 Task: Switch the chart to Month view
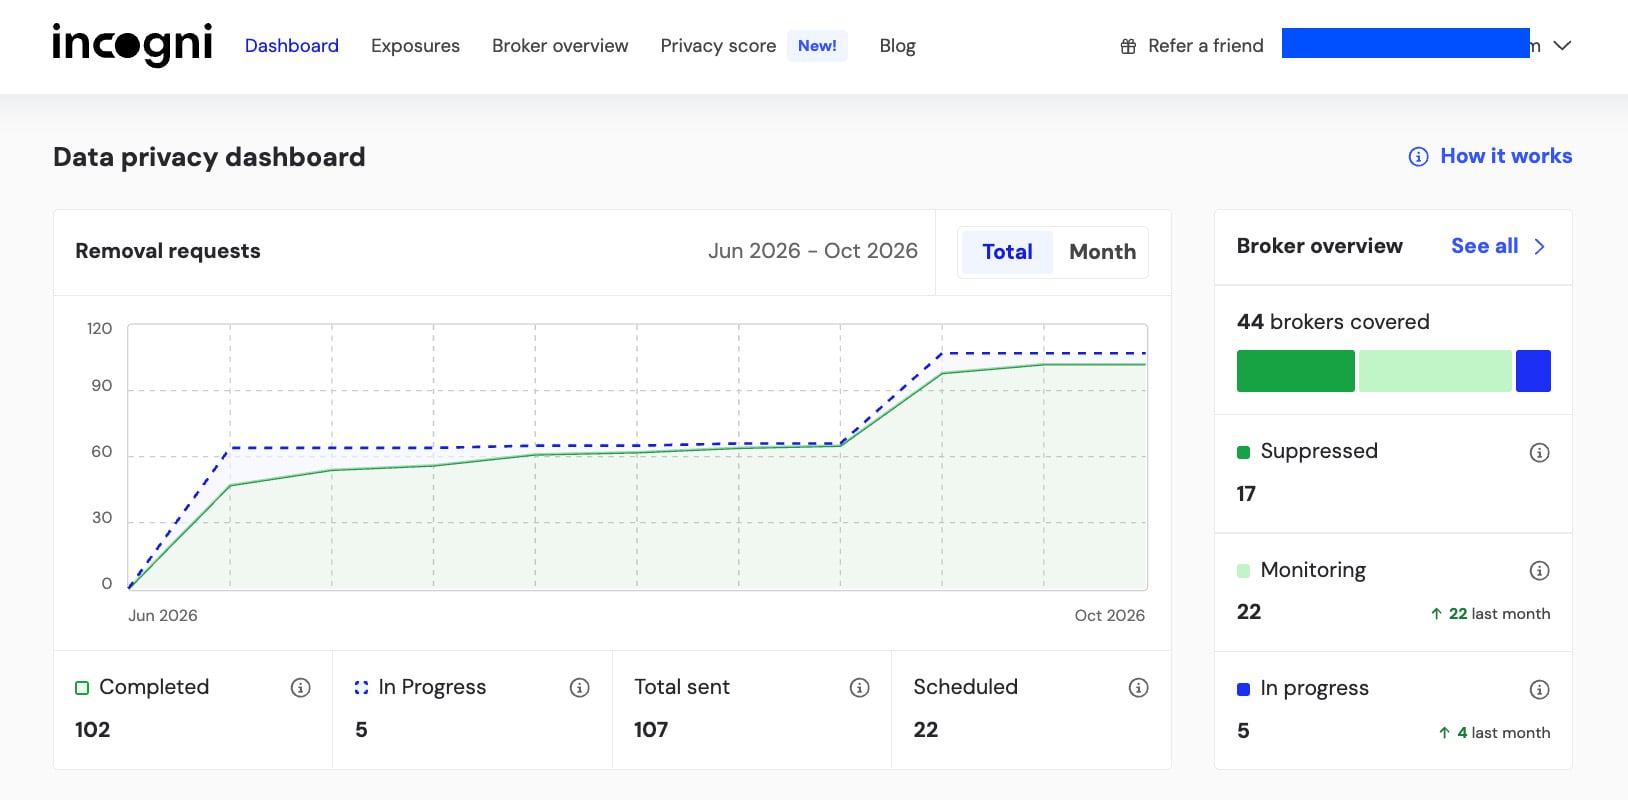tap(1102, 252)
